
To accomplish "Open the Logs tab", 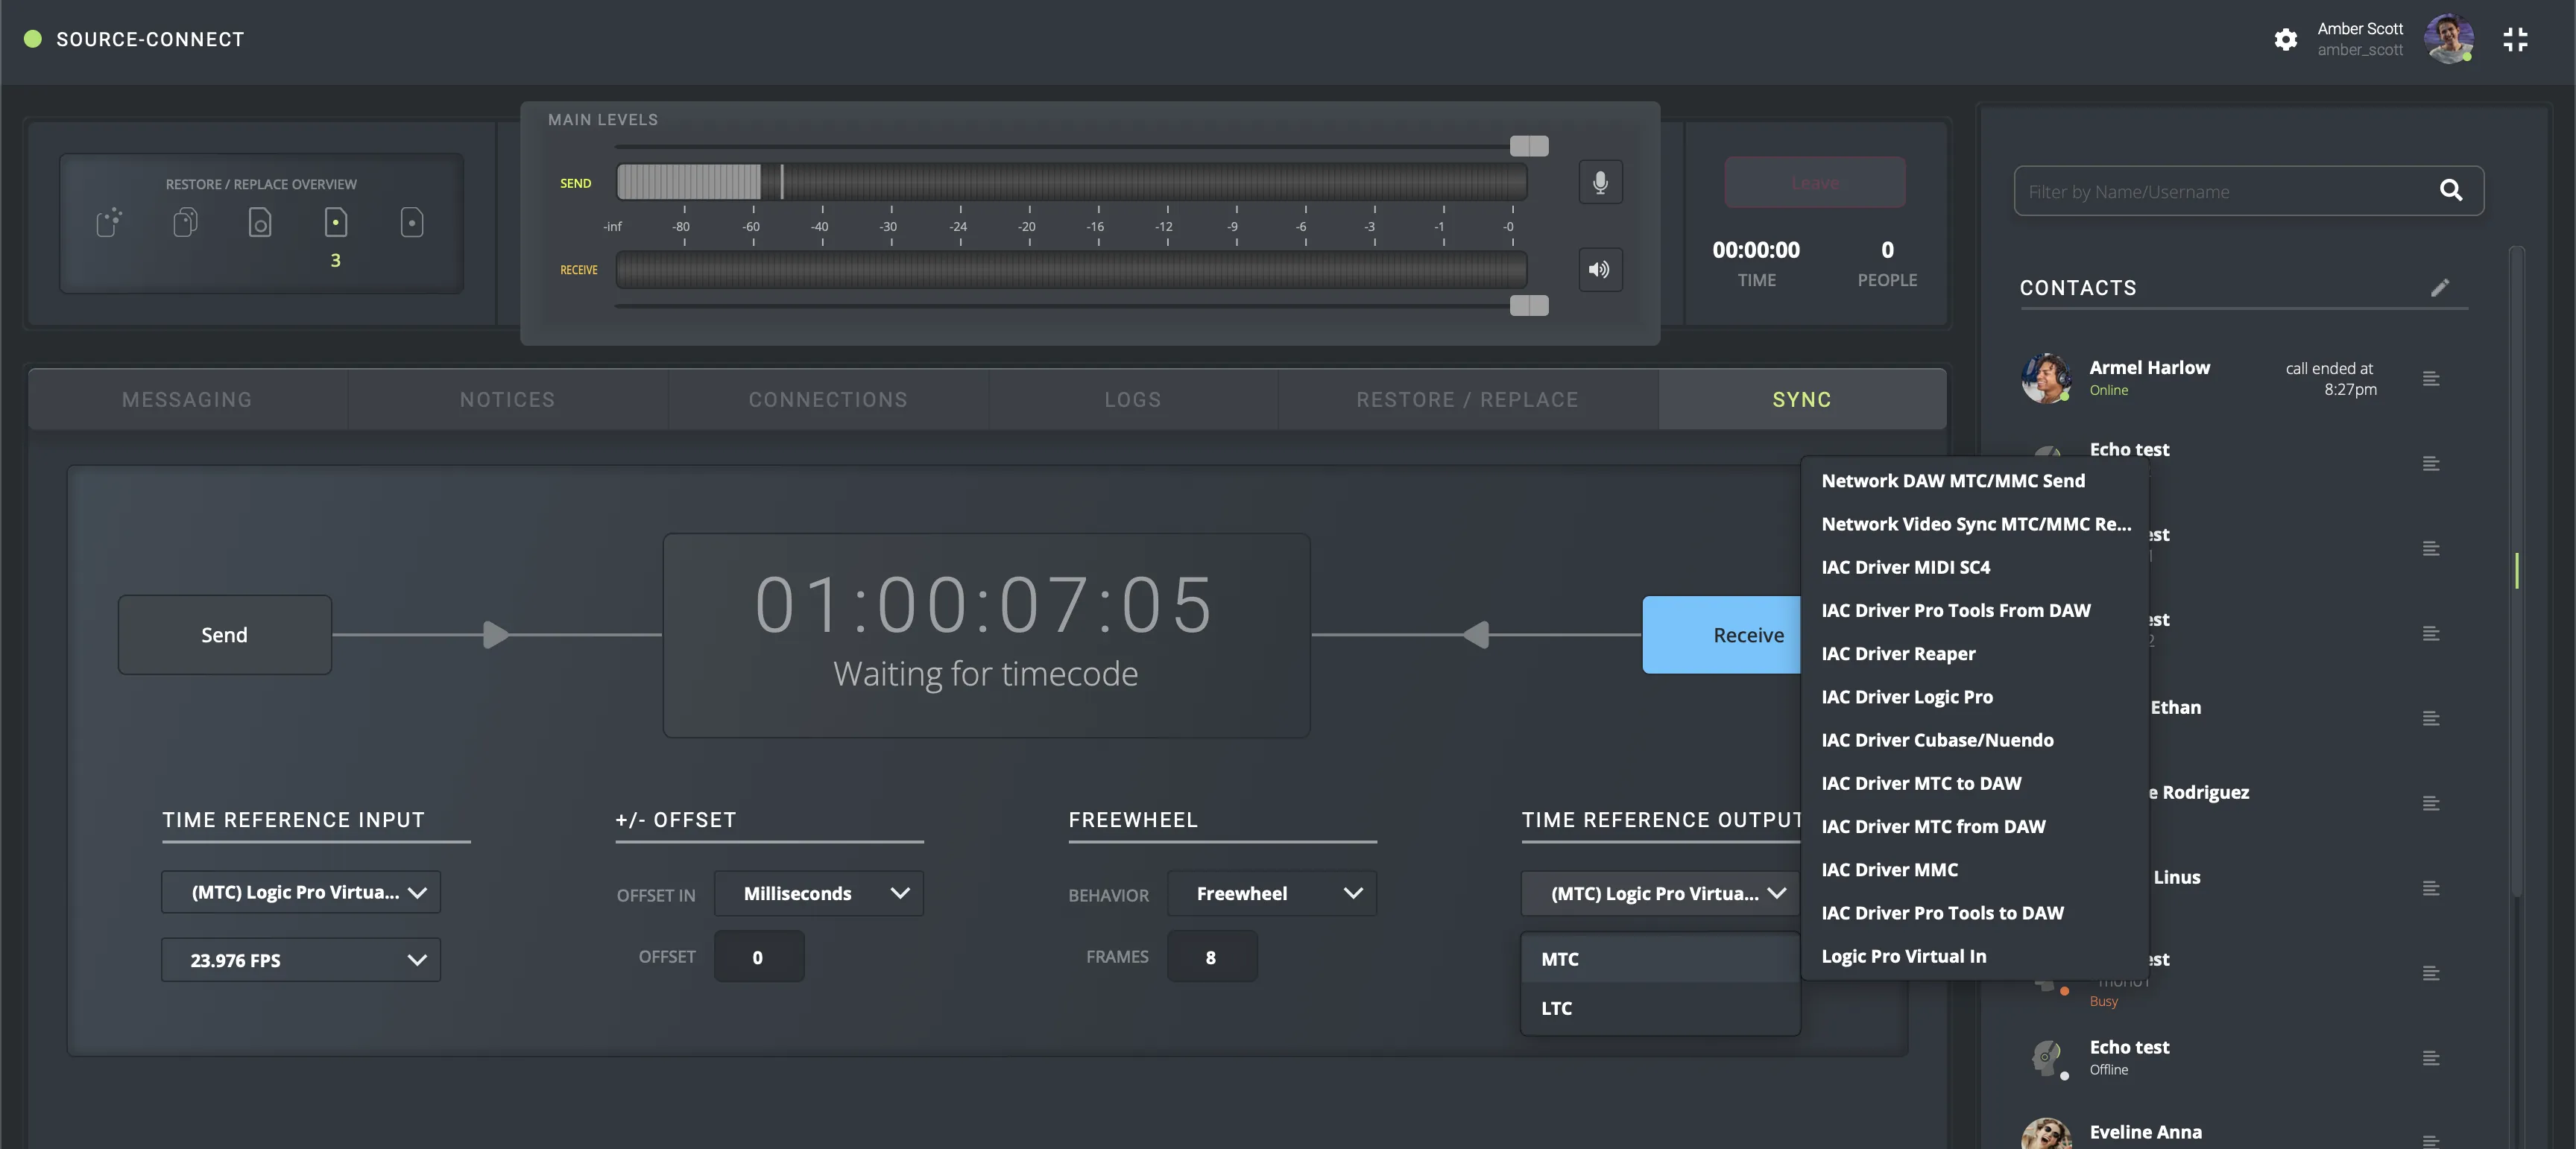I will tap(1133, 399).
